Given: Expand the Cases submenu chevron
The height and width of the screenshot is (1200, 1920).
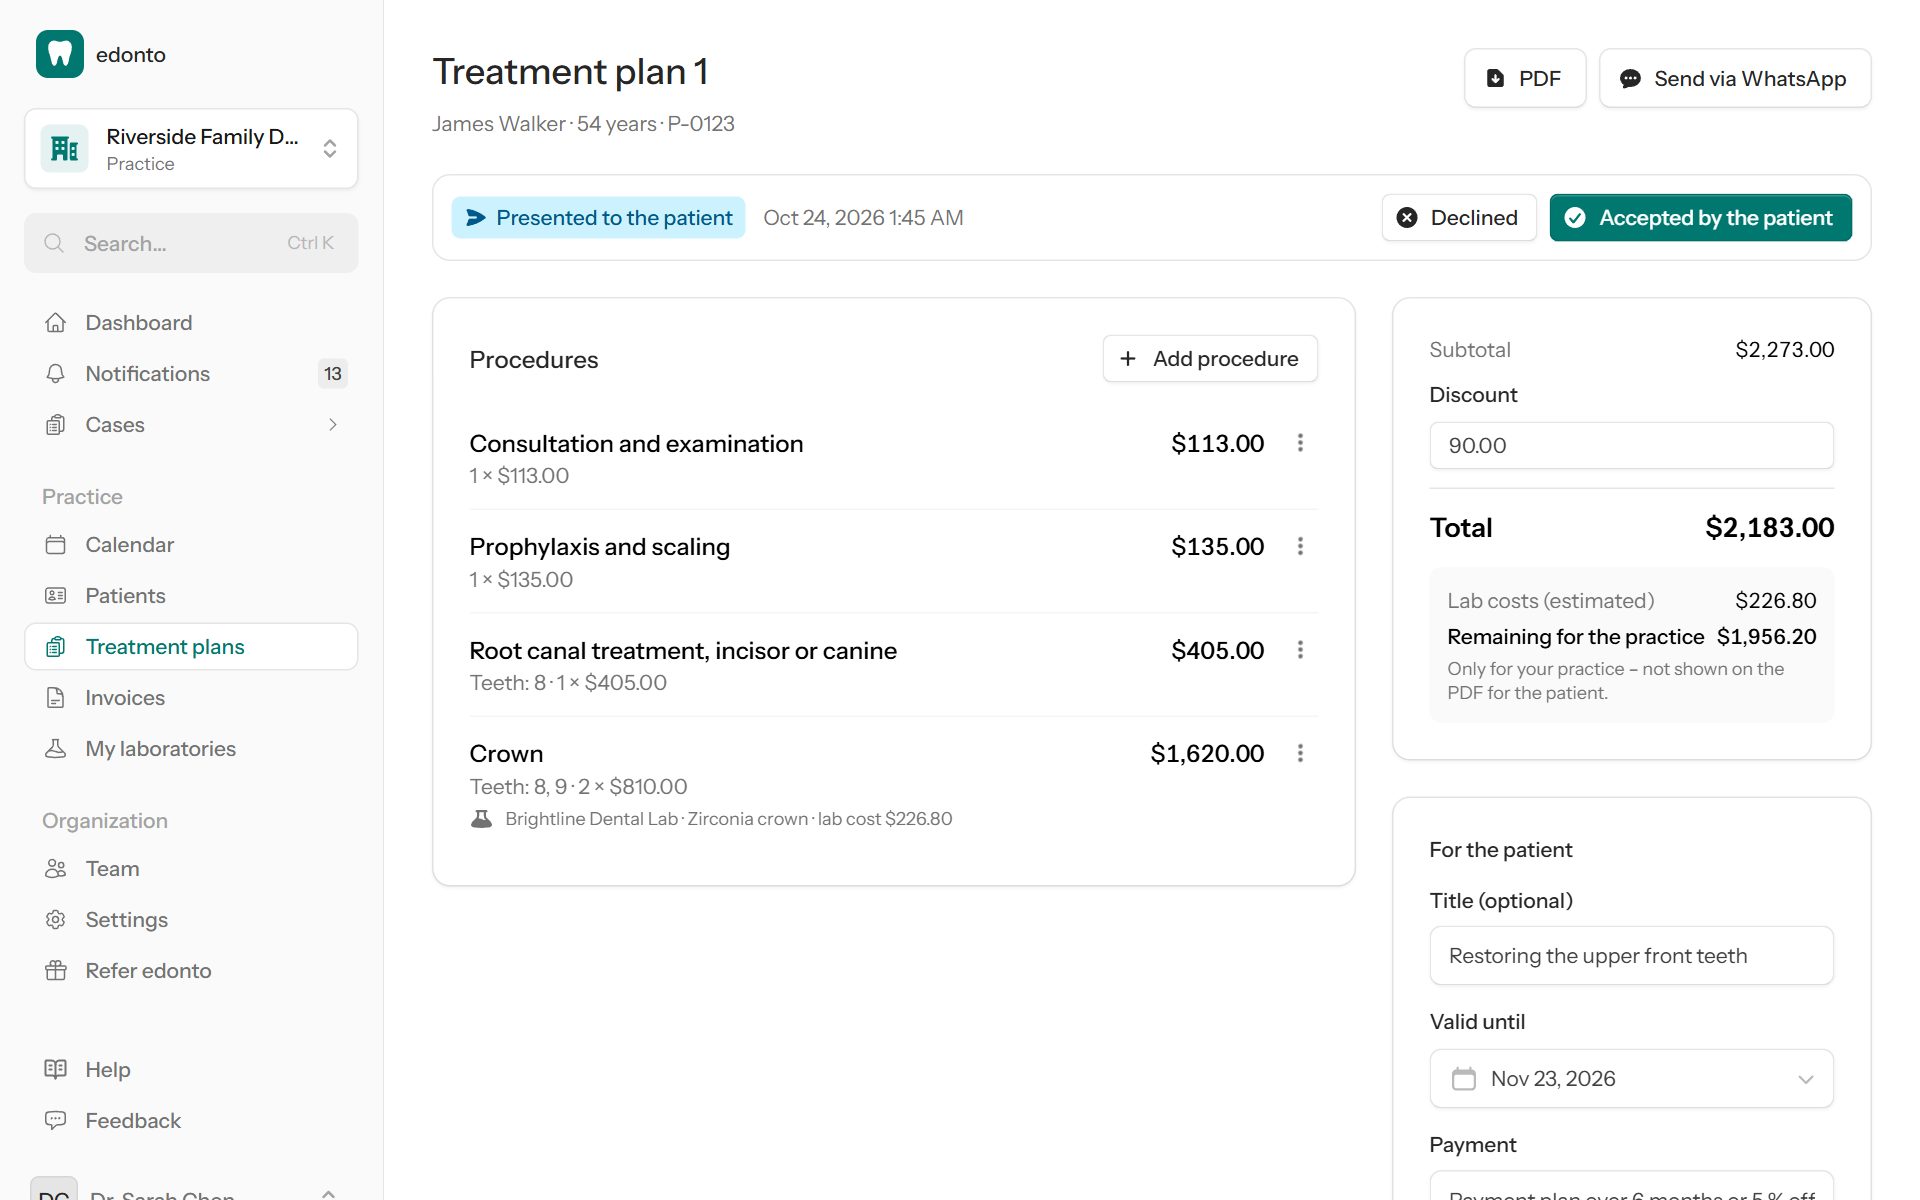Looking at the screenshot, I should (333, 424).
